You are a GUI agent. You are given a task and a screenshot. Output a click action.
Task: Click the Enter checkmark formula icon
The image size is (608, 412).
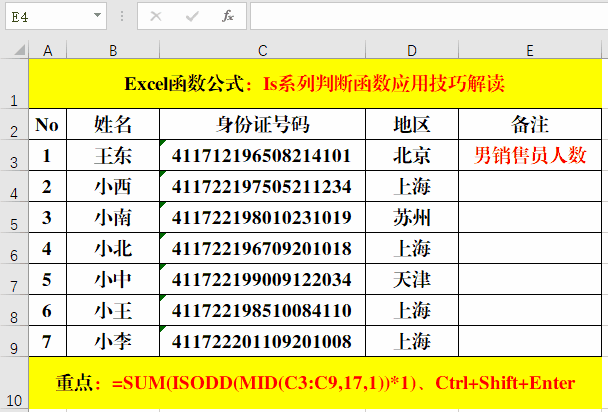(x=192, y=16)
